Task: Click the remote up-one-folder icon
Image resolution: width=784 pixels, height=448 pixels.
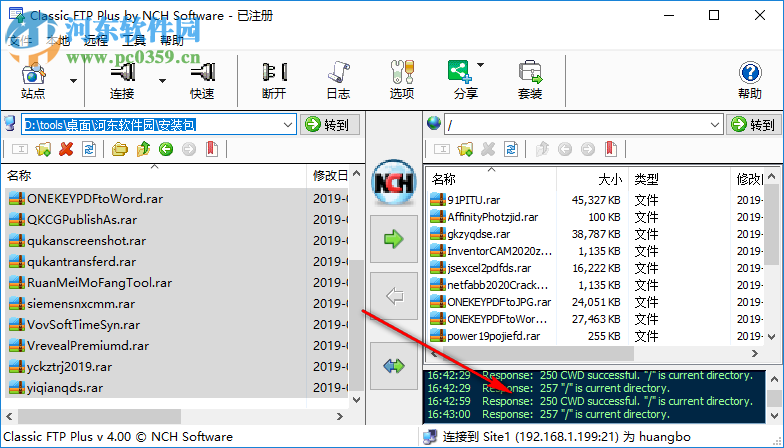Action: [542, 149]
